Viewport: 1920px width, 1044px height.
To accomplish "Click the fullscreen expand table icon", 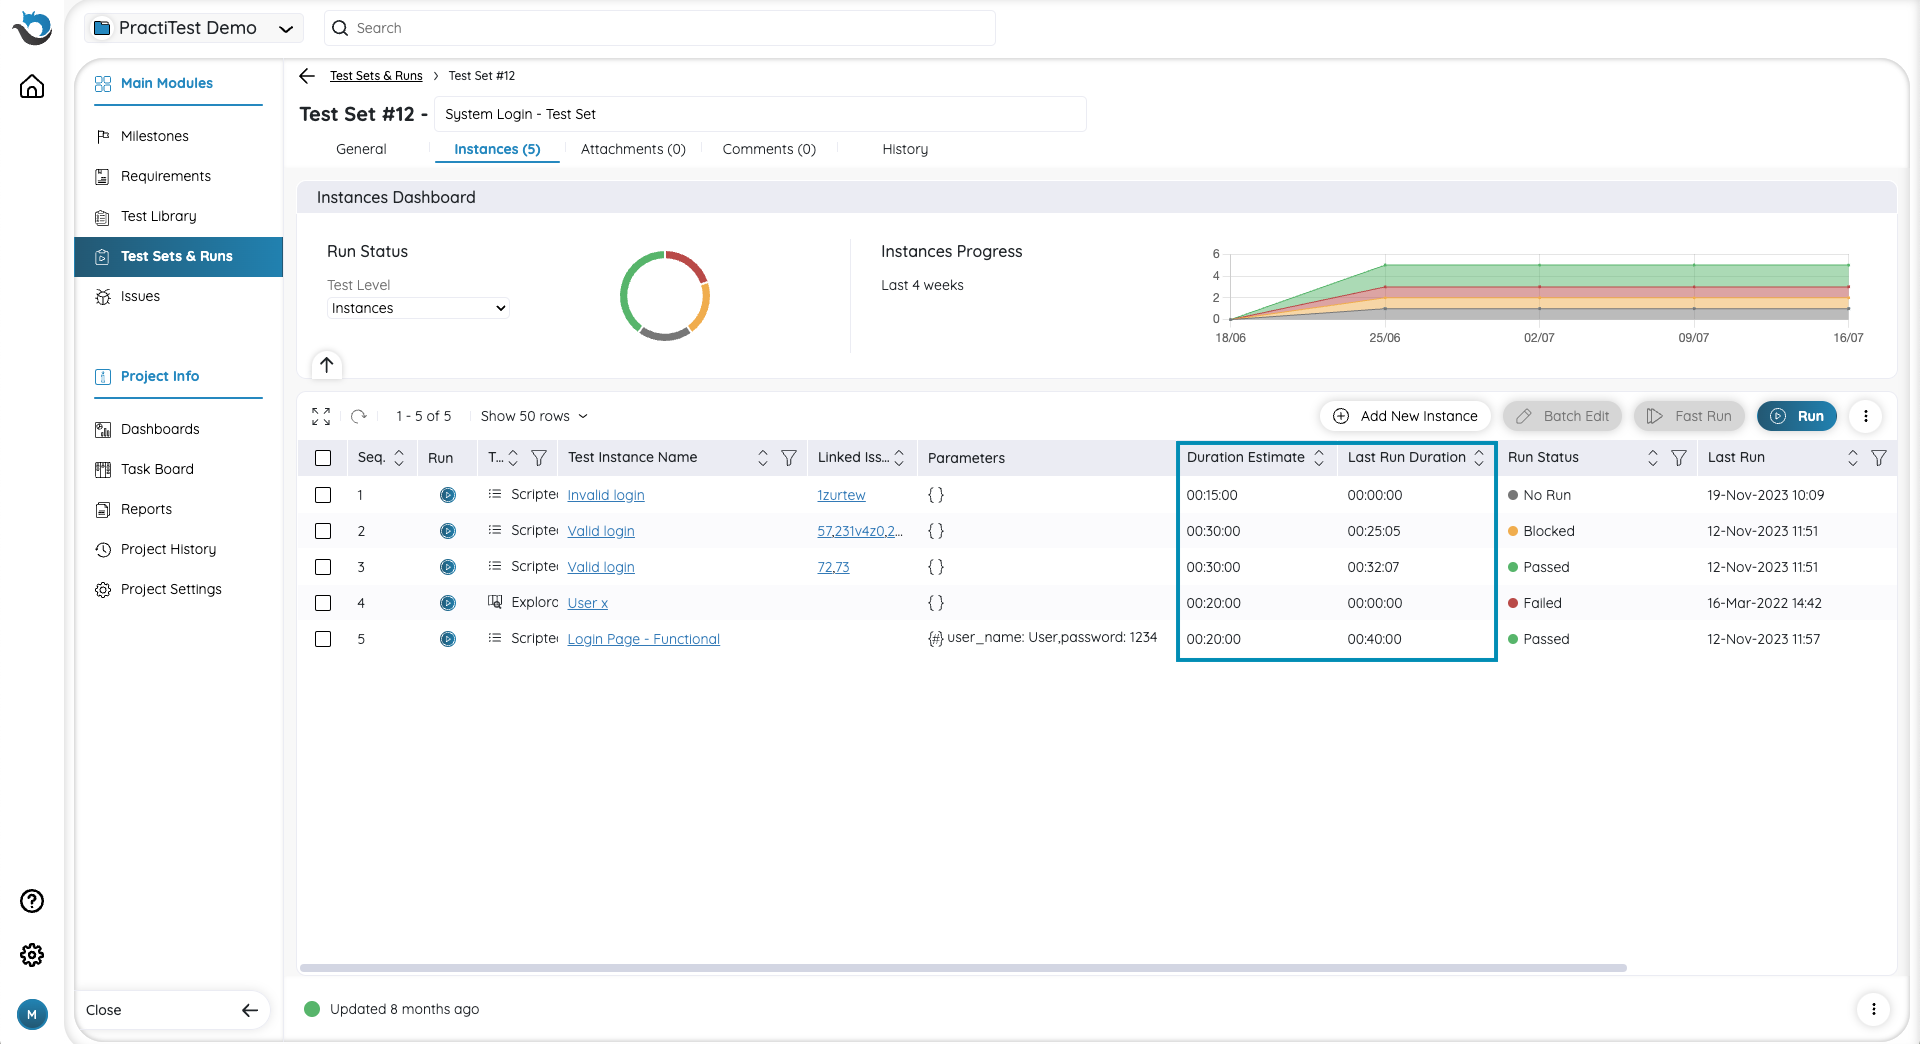I will tap(321, 416).
